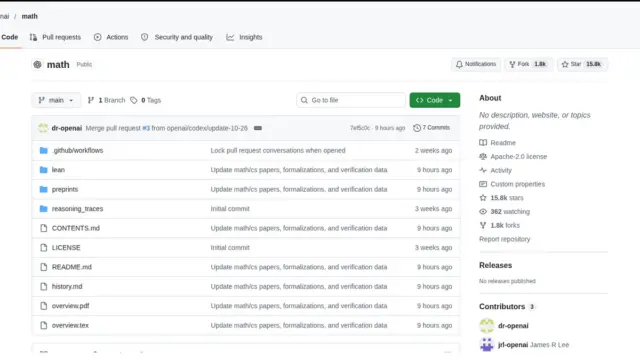The image size is (640, 360).
Task: Click the Notifications bell button
Action: point(476,64)
